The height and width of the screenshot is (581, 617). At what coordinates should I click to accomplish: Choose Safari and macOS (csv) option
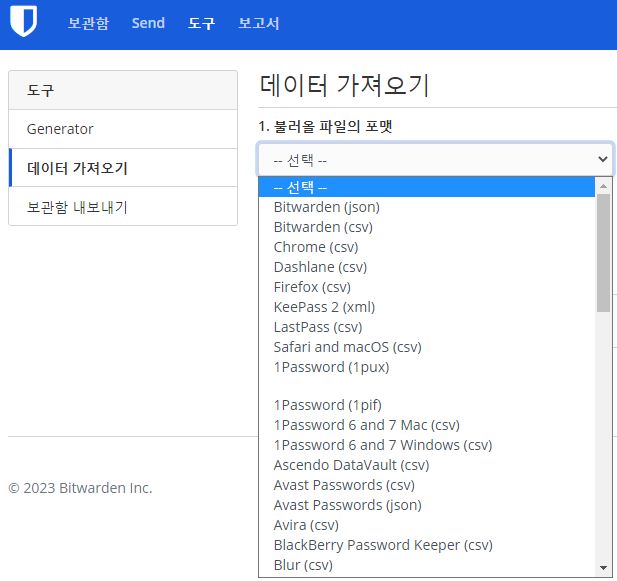427,347
